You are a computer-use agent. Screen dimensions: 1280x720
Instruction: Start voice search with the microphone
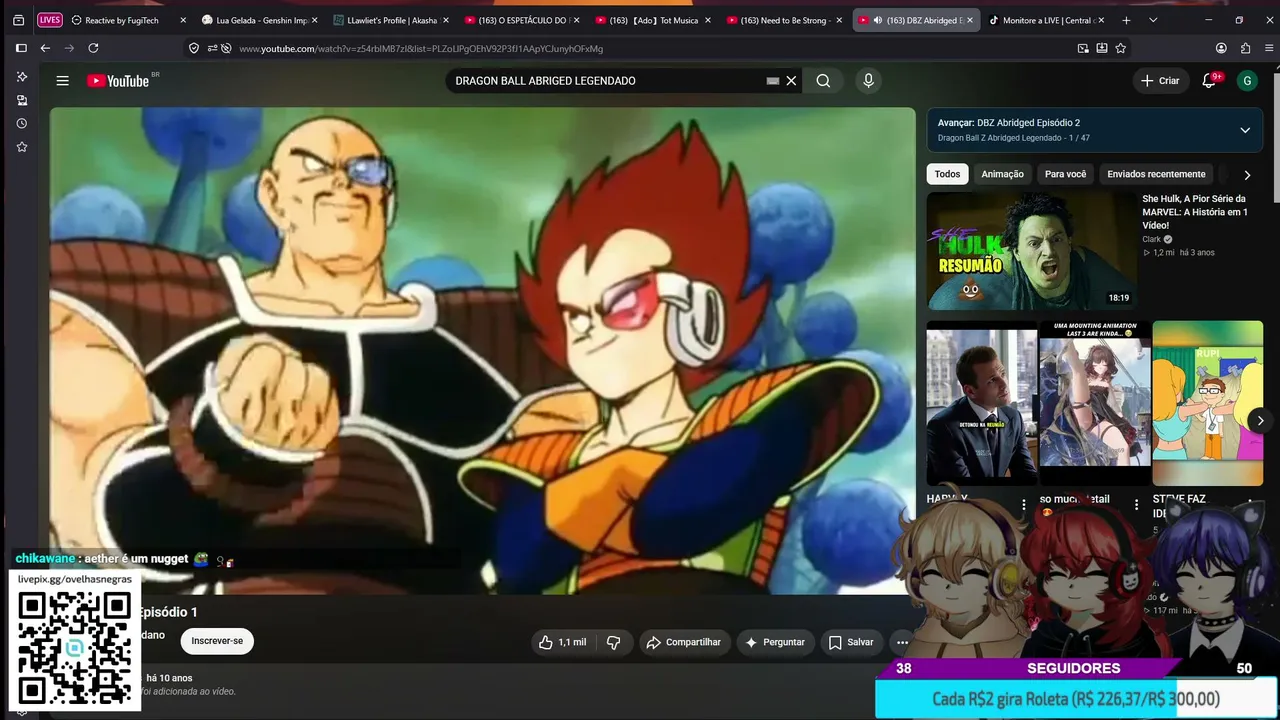868,81
